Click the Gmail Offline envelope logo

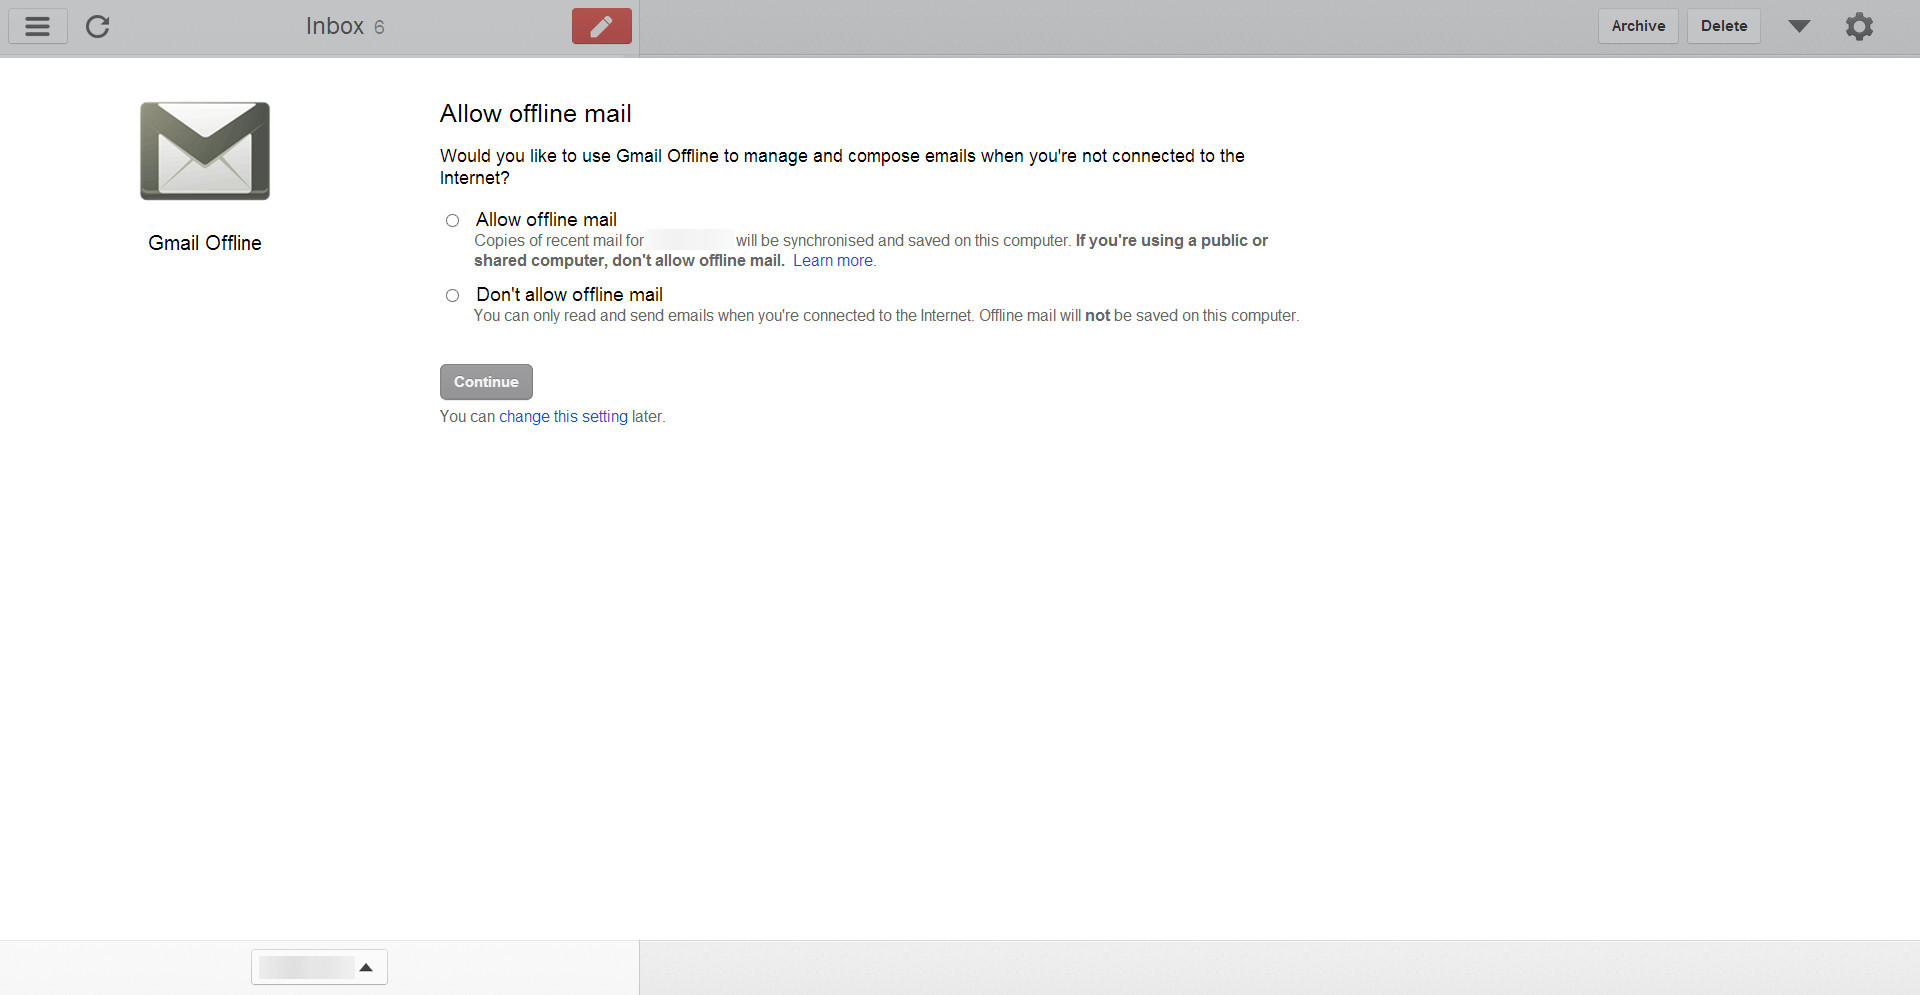point(205,151)
